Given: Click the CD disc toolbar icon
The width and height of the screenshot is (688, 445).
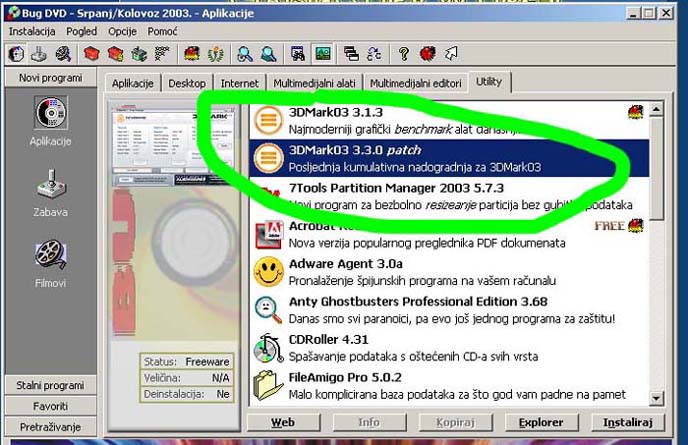Looking at the screenshot, I should click(x=16, y=54).
